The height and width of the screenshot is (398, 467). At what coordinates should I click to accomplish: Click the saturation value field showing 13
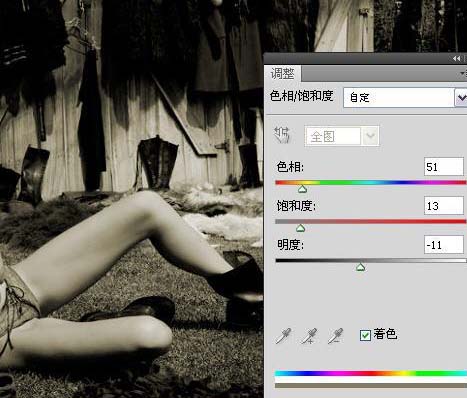444,206
